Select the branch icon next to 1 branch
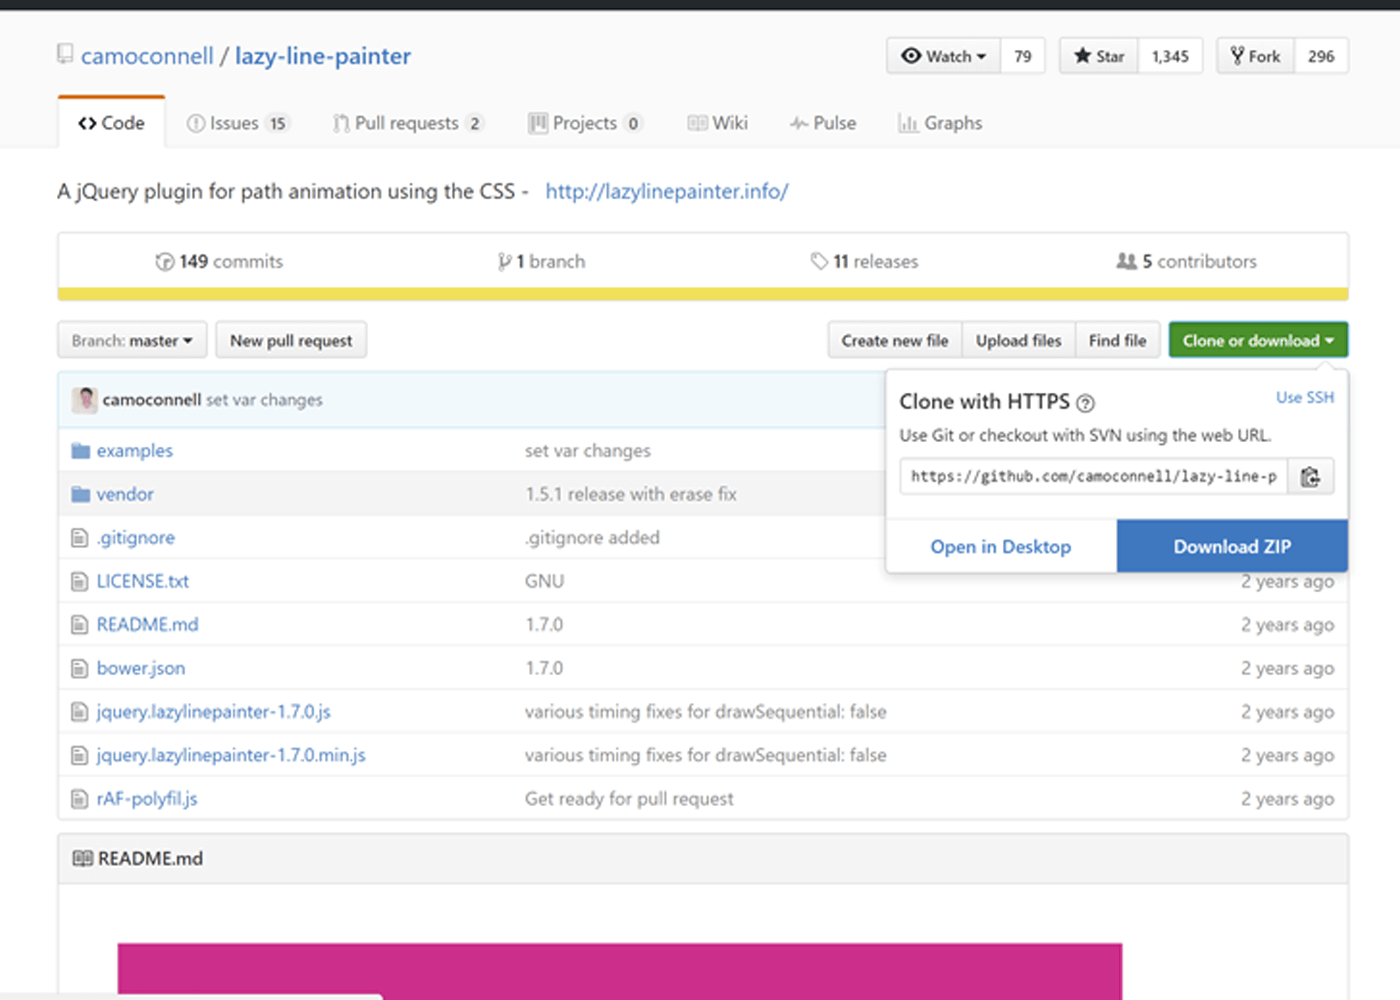This screenshot has height=1000, width=1400. click(506, 261)
